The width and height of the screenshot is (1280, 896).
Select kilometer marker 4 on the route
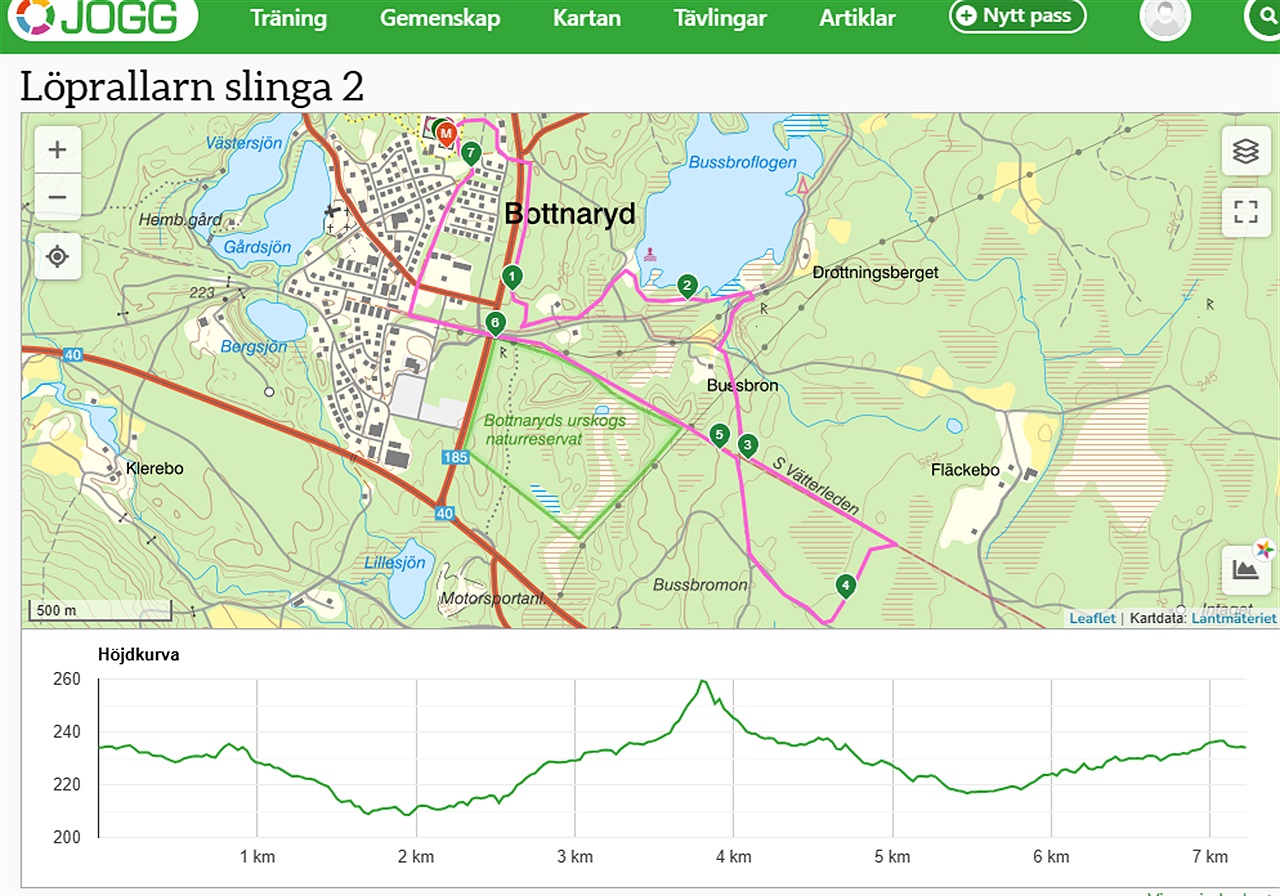(x=846, y=586)
